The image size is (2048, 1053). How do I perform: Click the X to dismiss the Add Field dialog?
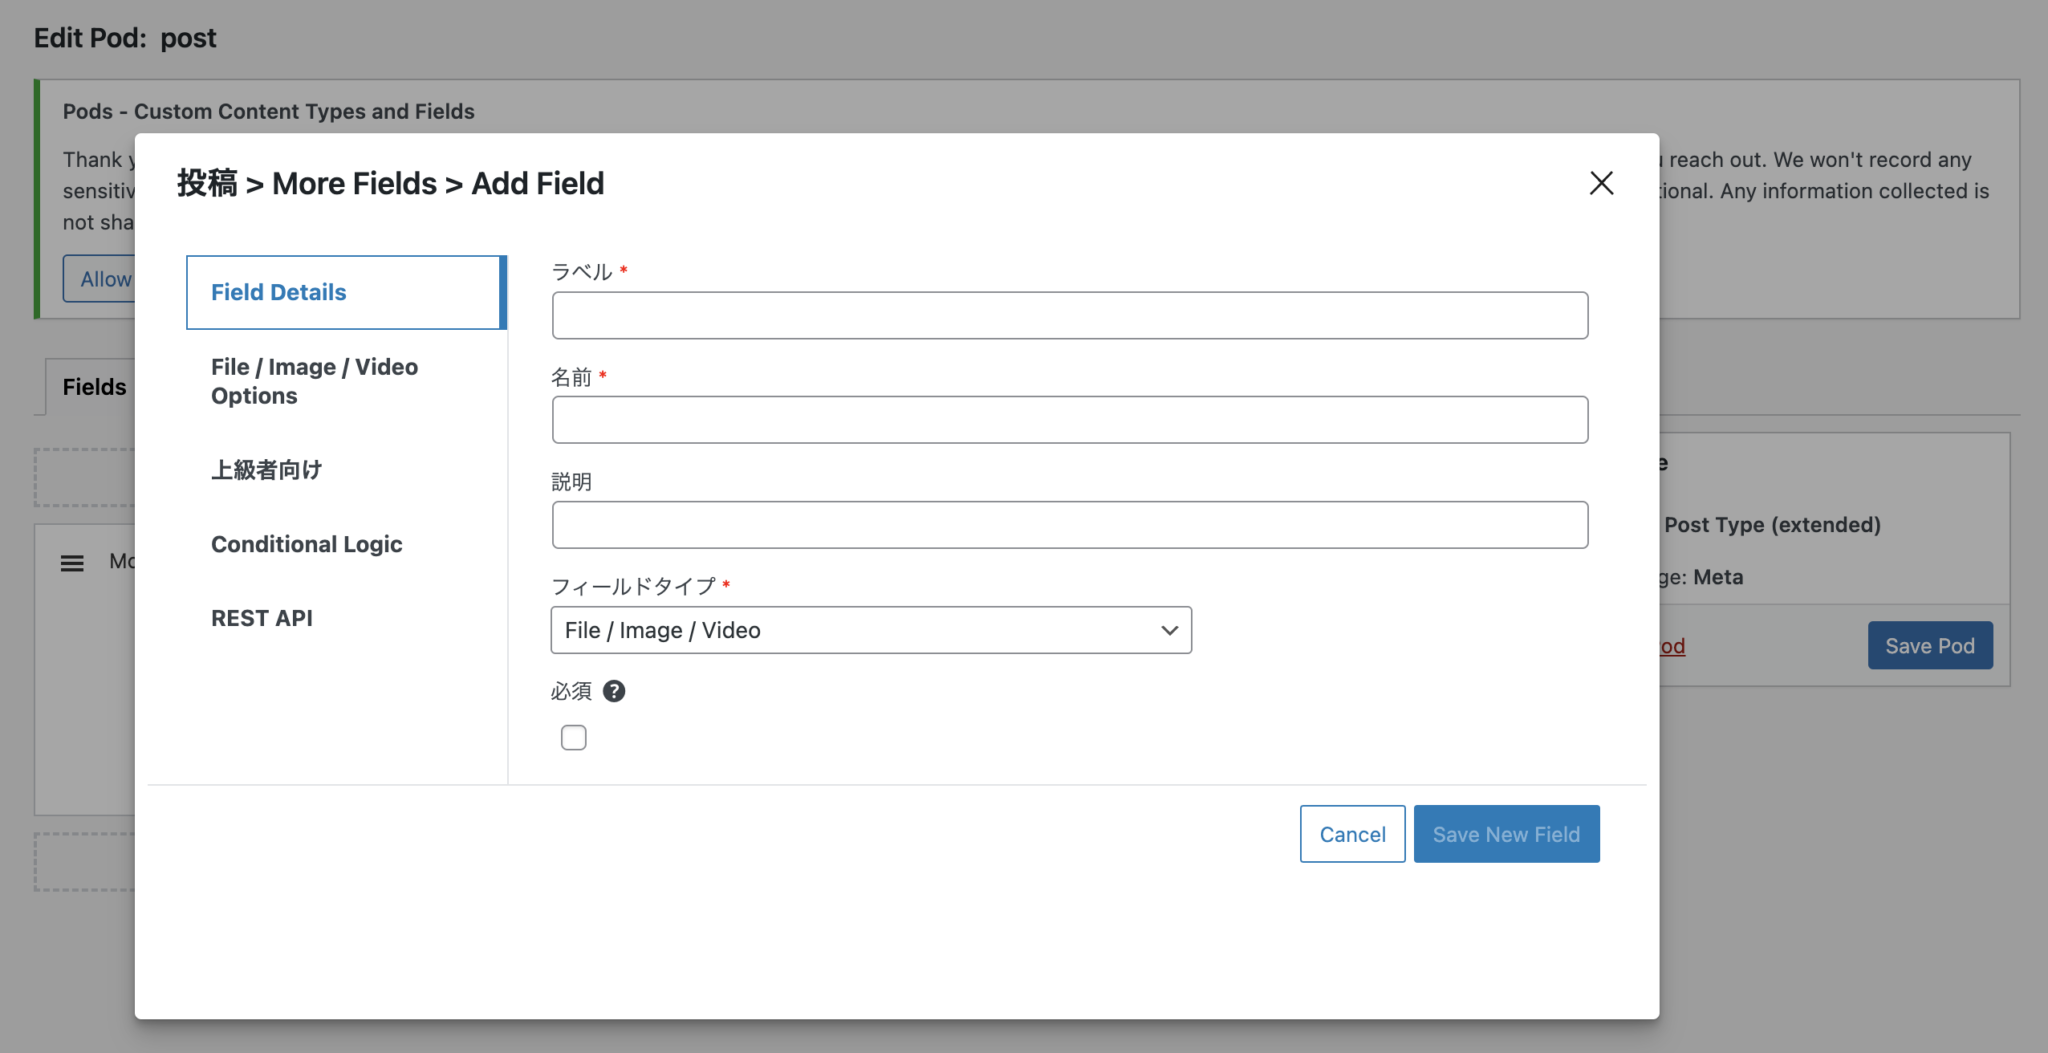(1600, 183)
